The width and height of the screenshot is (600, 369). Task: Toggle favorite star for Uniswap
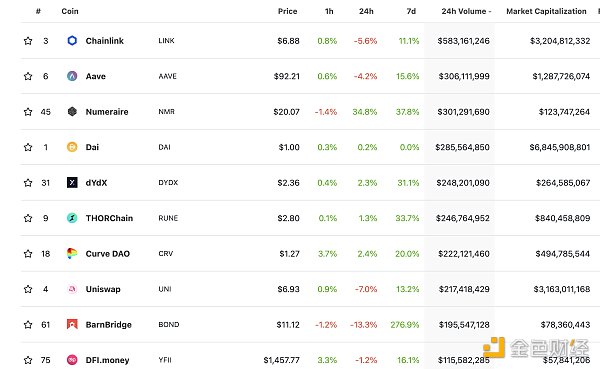click(x=28, y=289)
